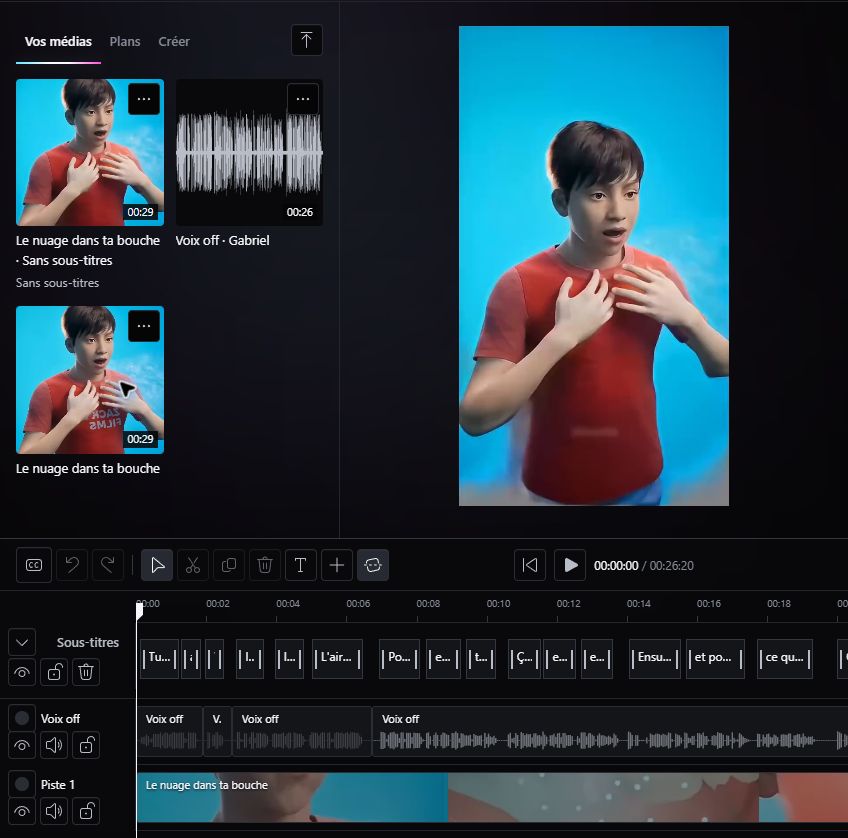
Task: Lock the Voix off track
Action: [86, 746]
